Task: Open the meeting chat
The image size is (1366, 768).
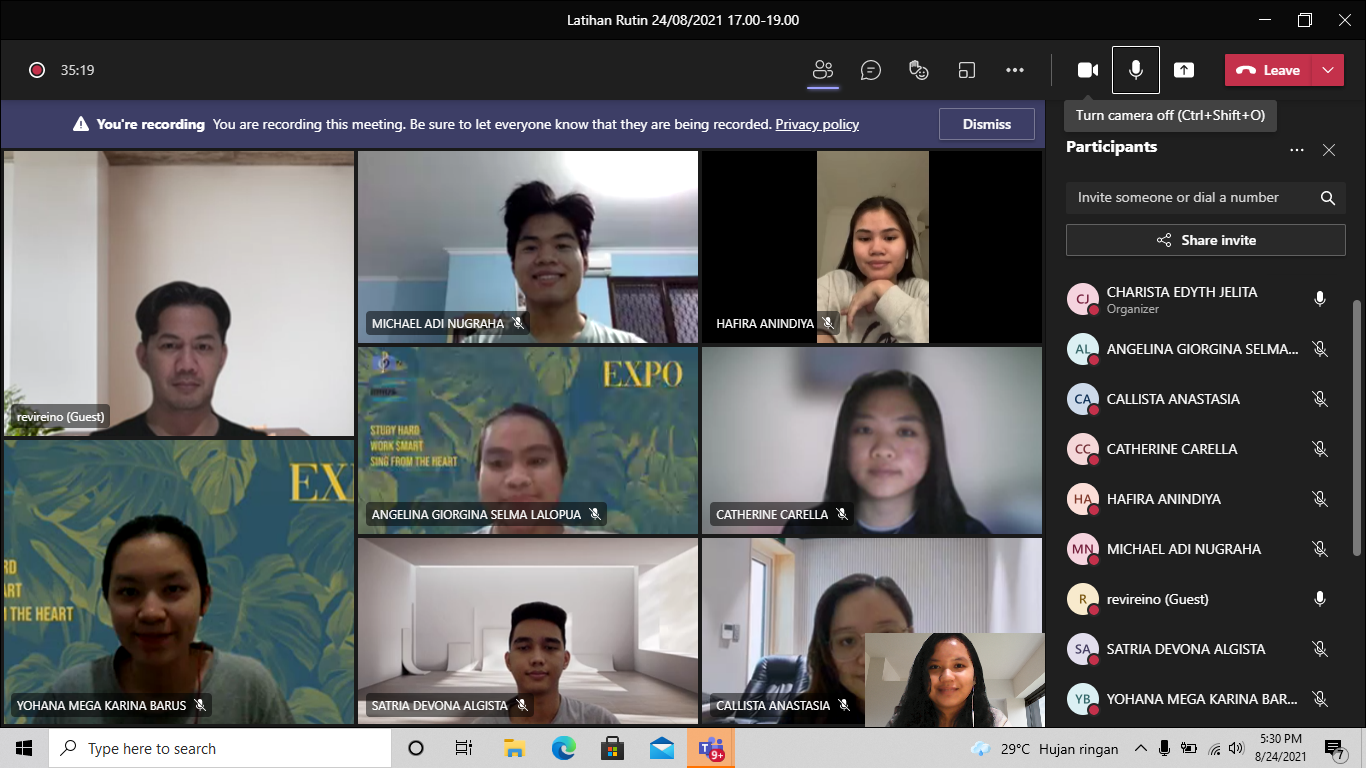Action: click(x=870, y=70)
